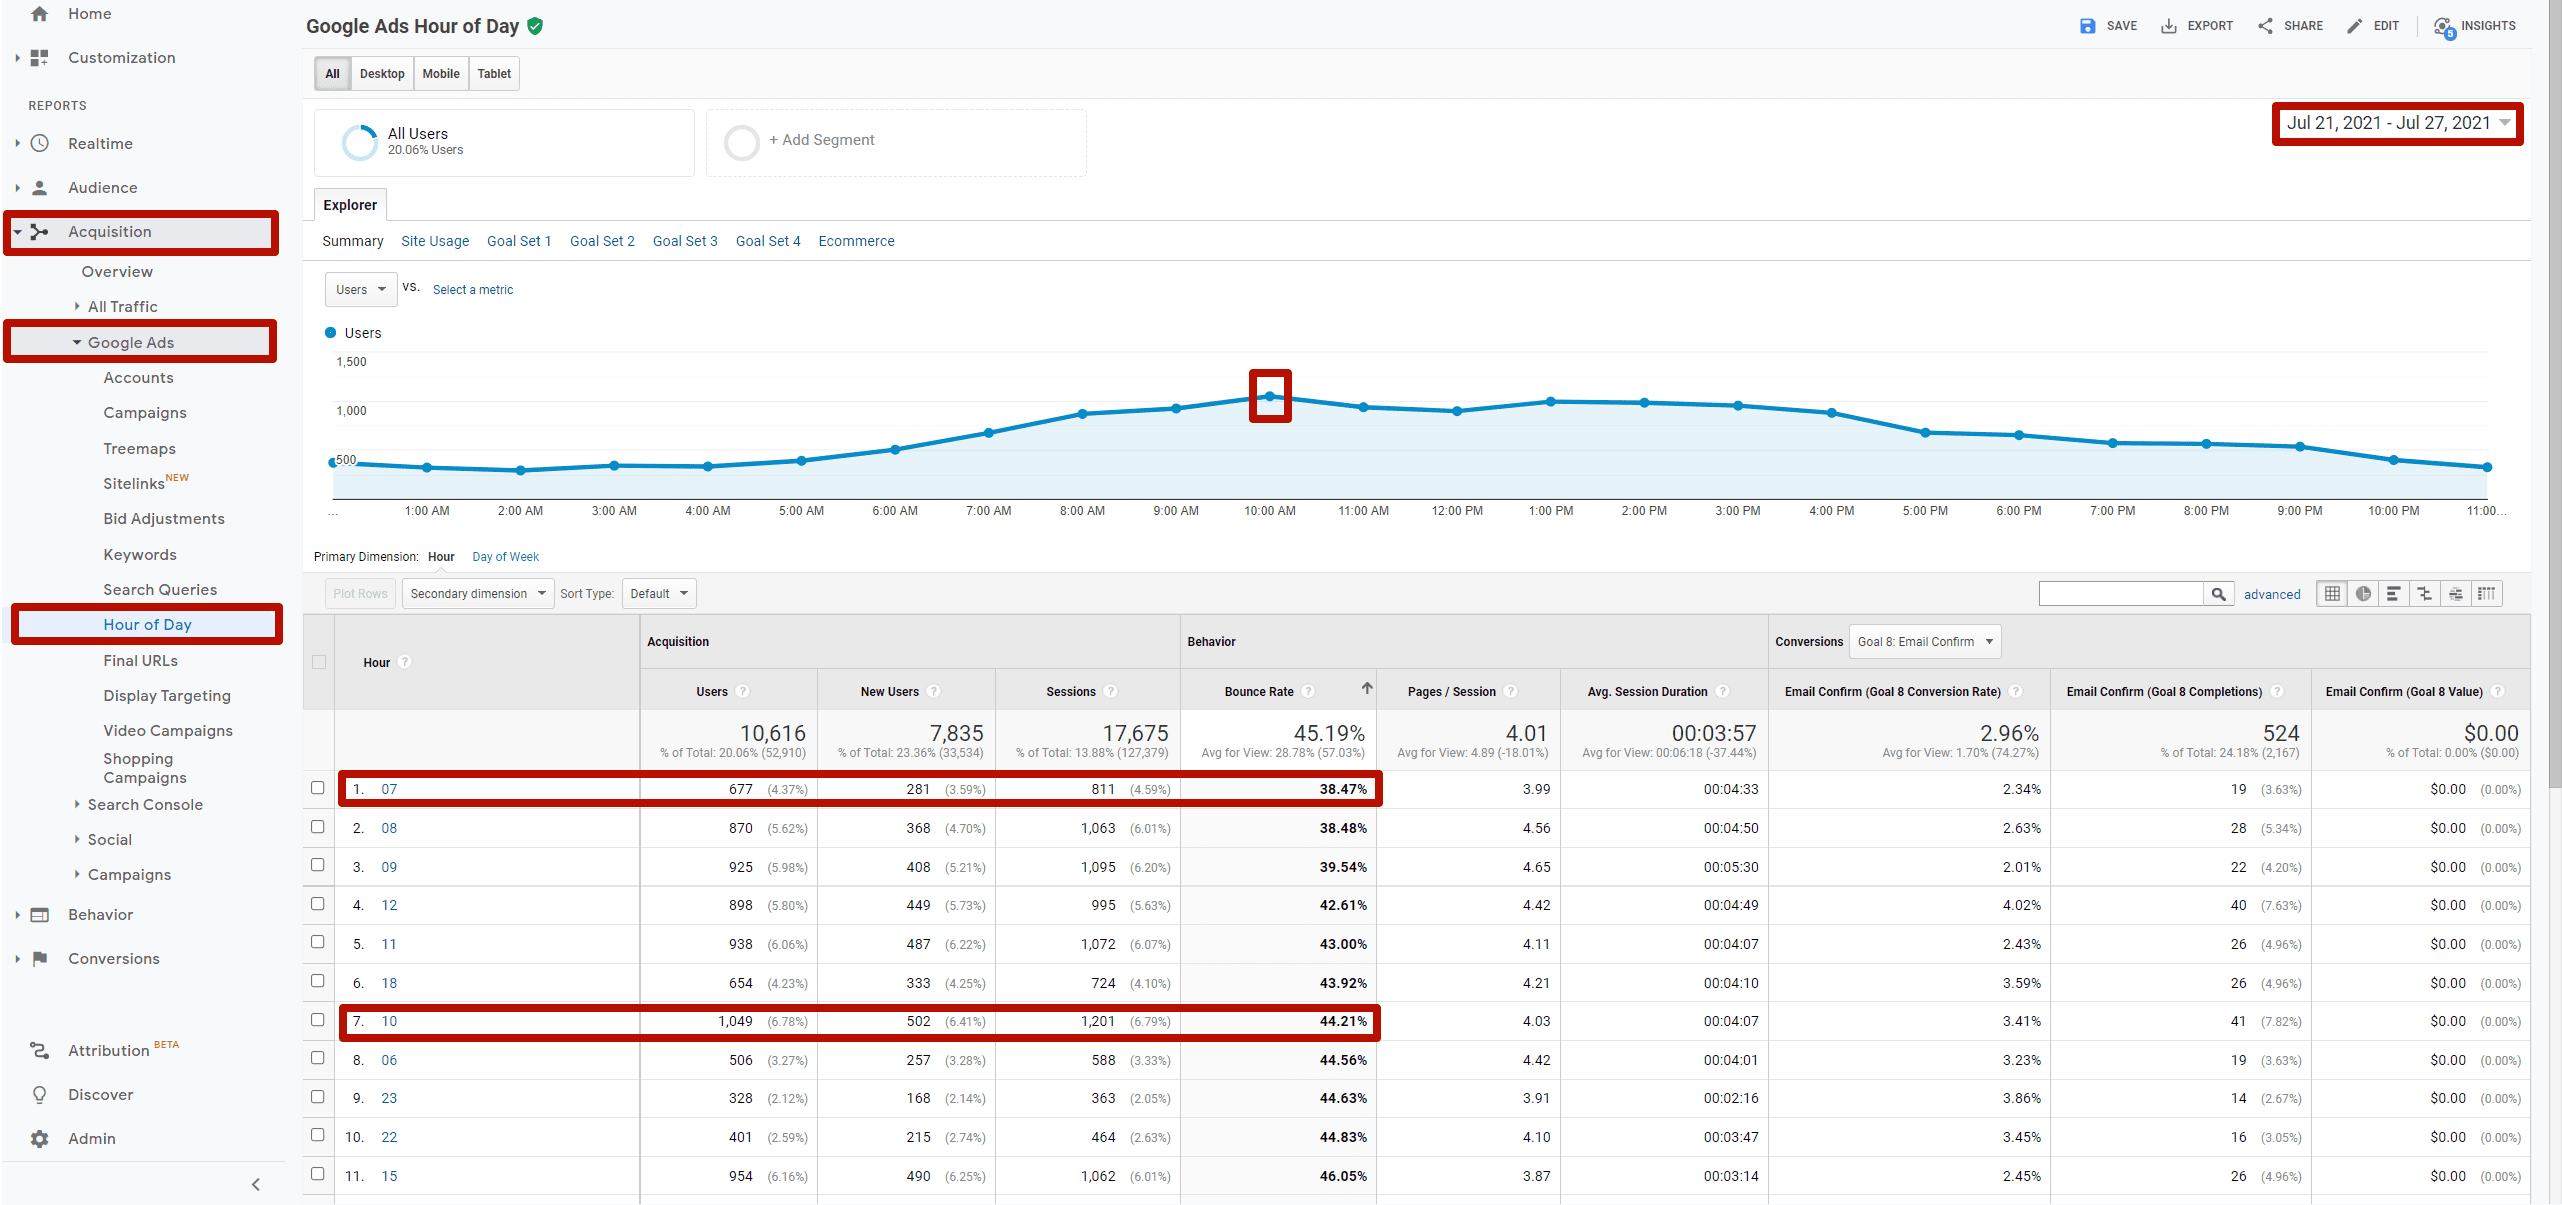Screen dimensions: 2562x1205
Task: Open the Secondary dimension dropdown
Action: 478,594
